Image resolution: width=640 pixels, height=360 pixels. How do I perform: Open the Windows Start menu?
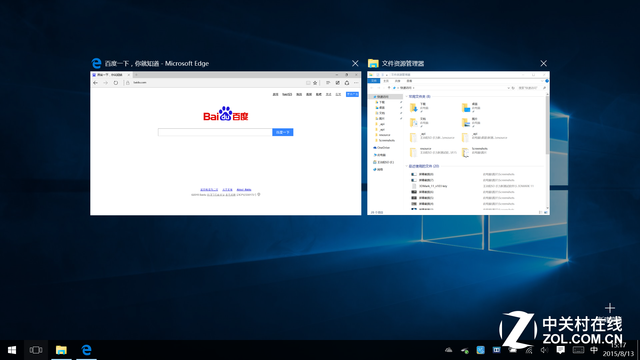[x=12, y=350]
